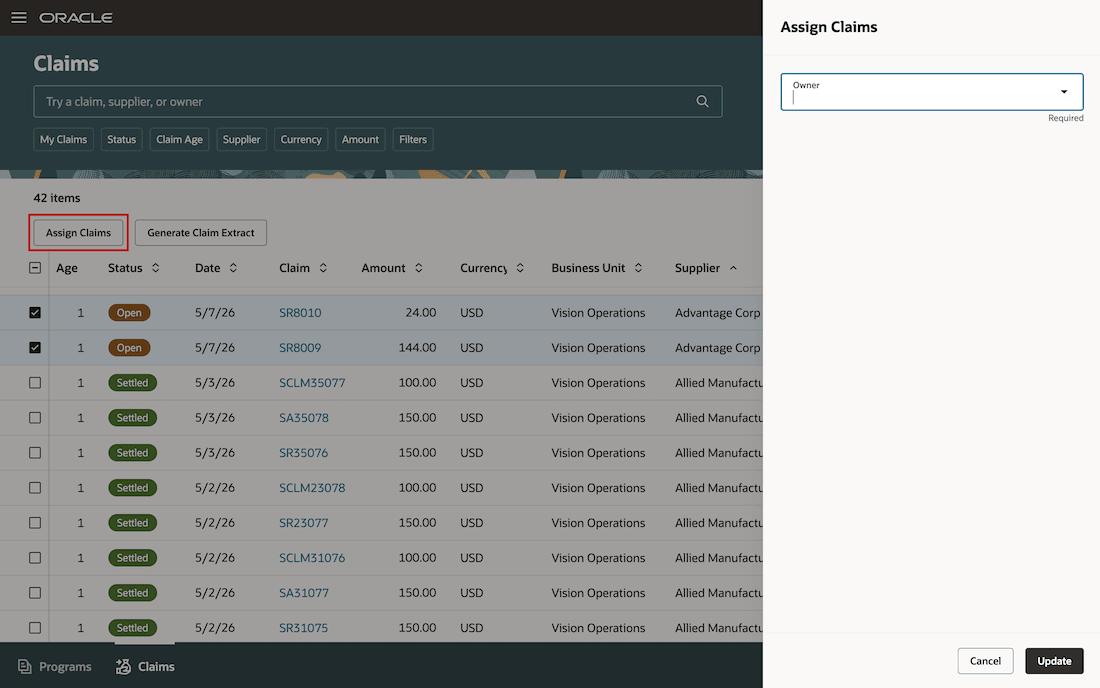Switch to the Programs tab
The image size is (1100, 688).
pyautogui.click(x=55, y=666)
